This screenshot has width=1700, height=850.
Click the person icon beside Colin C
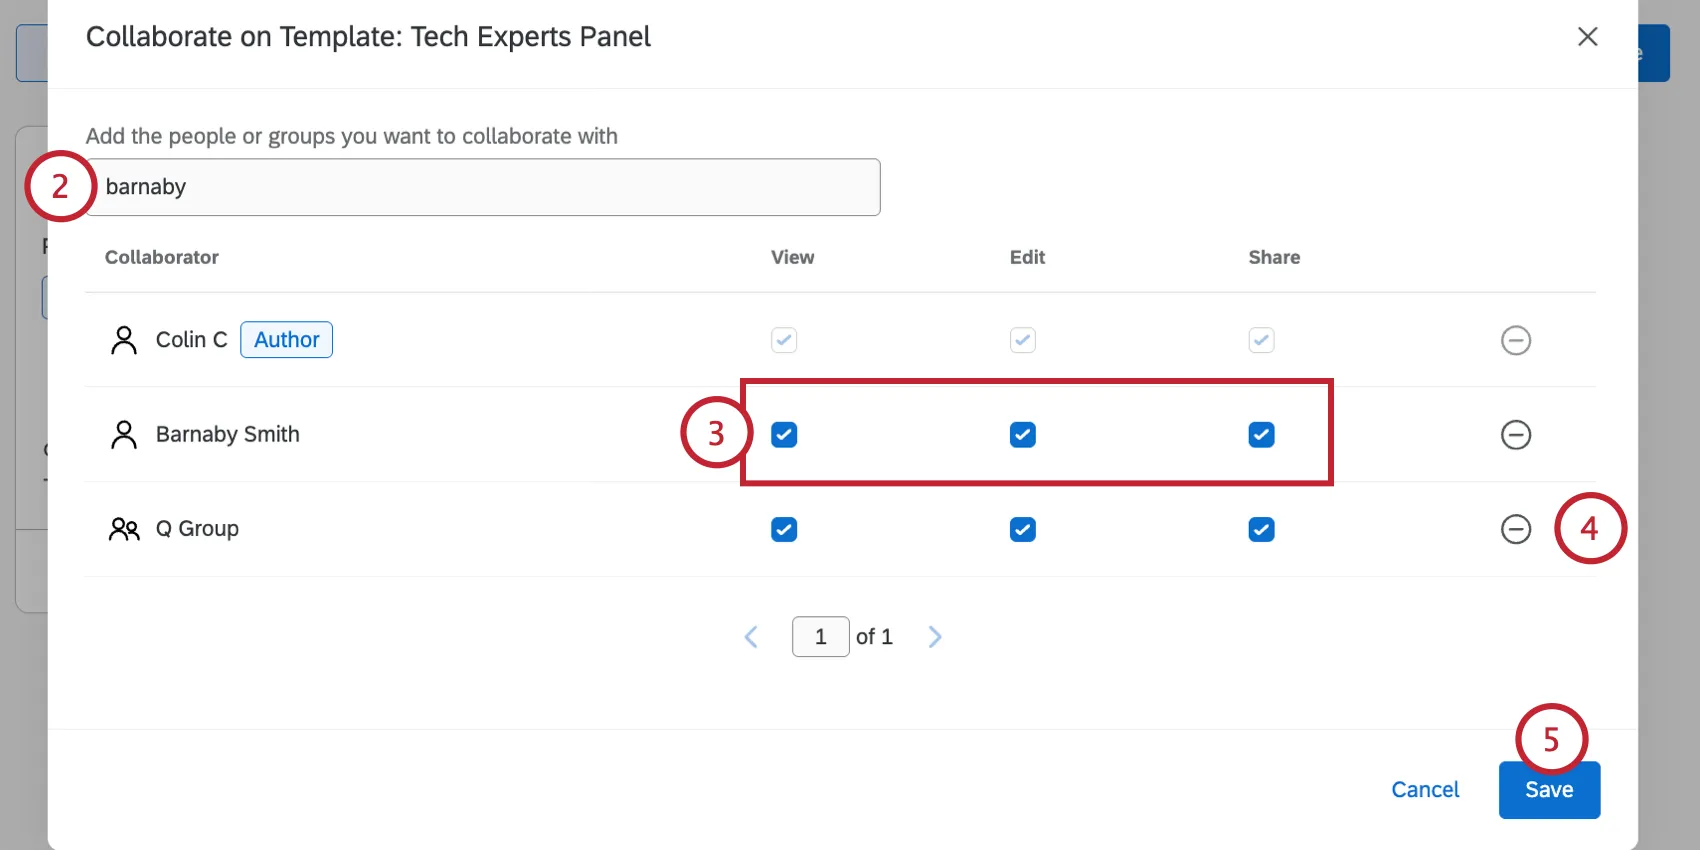(x=124, y=340)
